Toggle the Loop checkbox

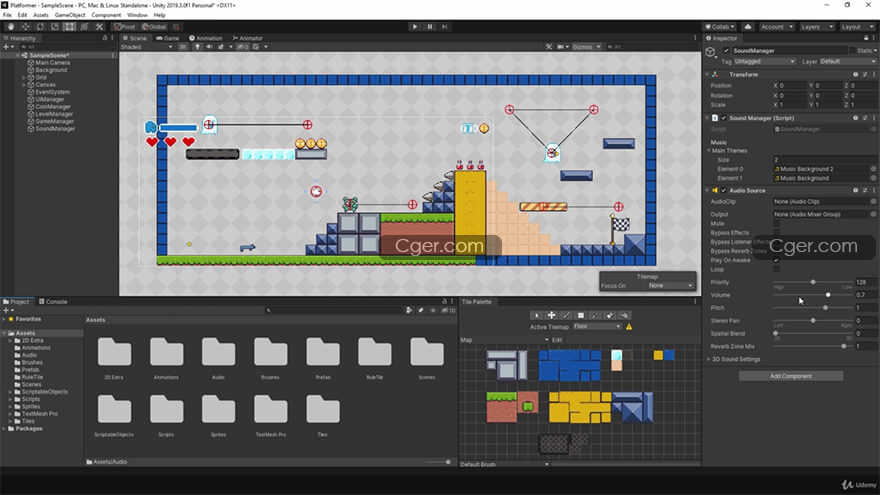click(776, 269)
